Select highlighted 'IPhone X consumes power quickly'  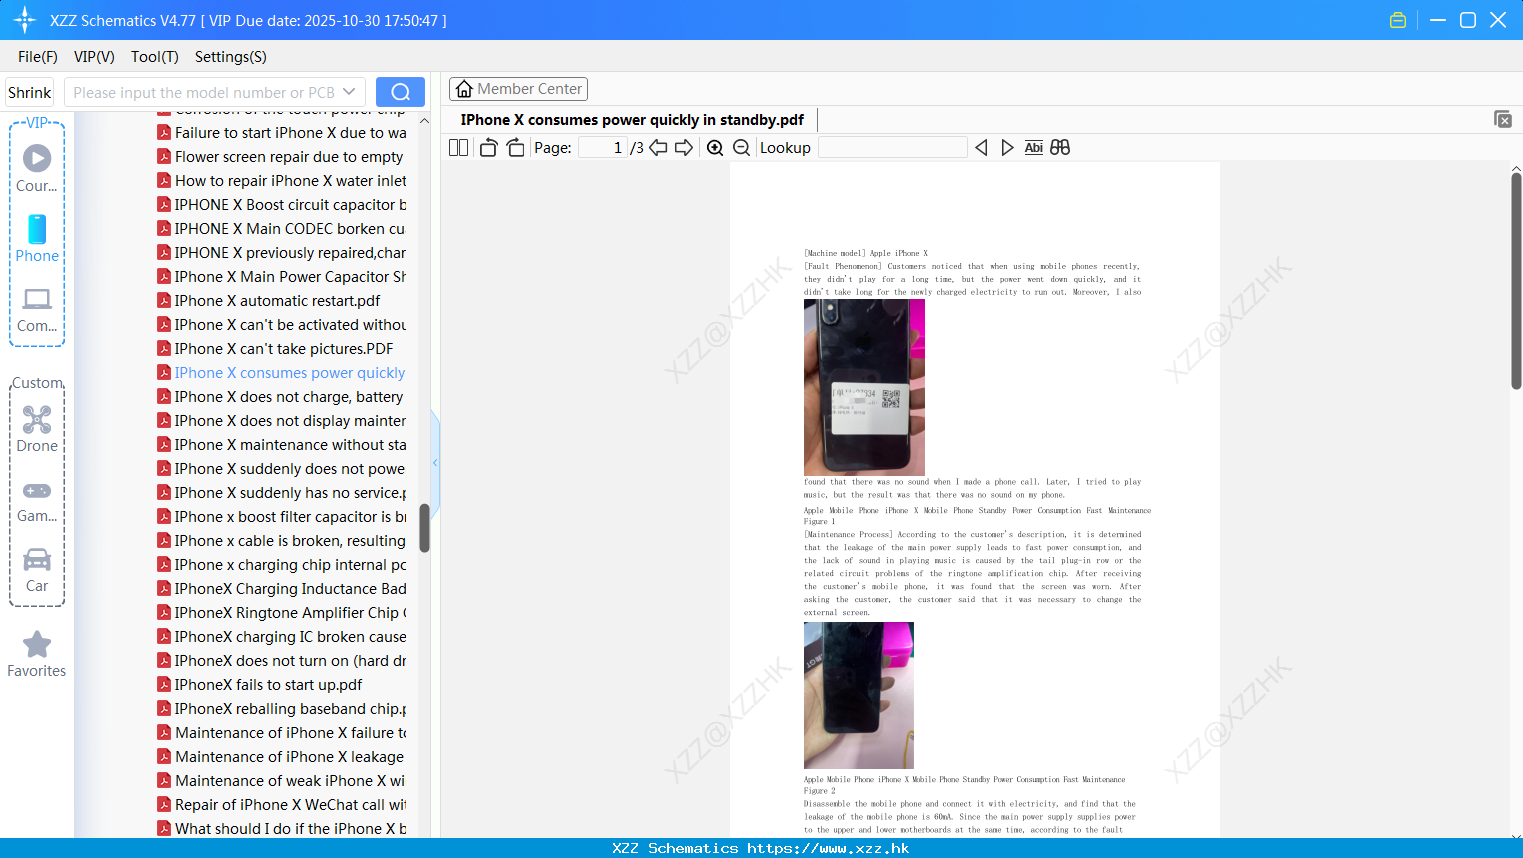click(x=282, y=373)
